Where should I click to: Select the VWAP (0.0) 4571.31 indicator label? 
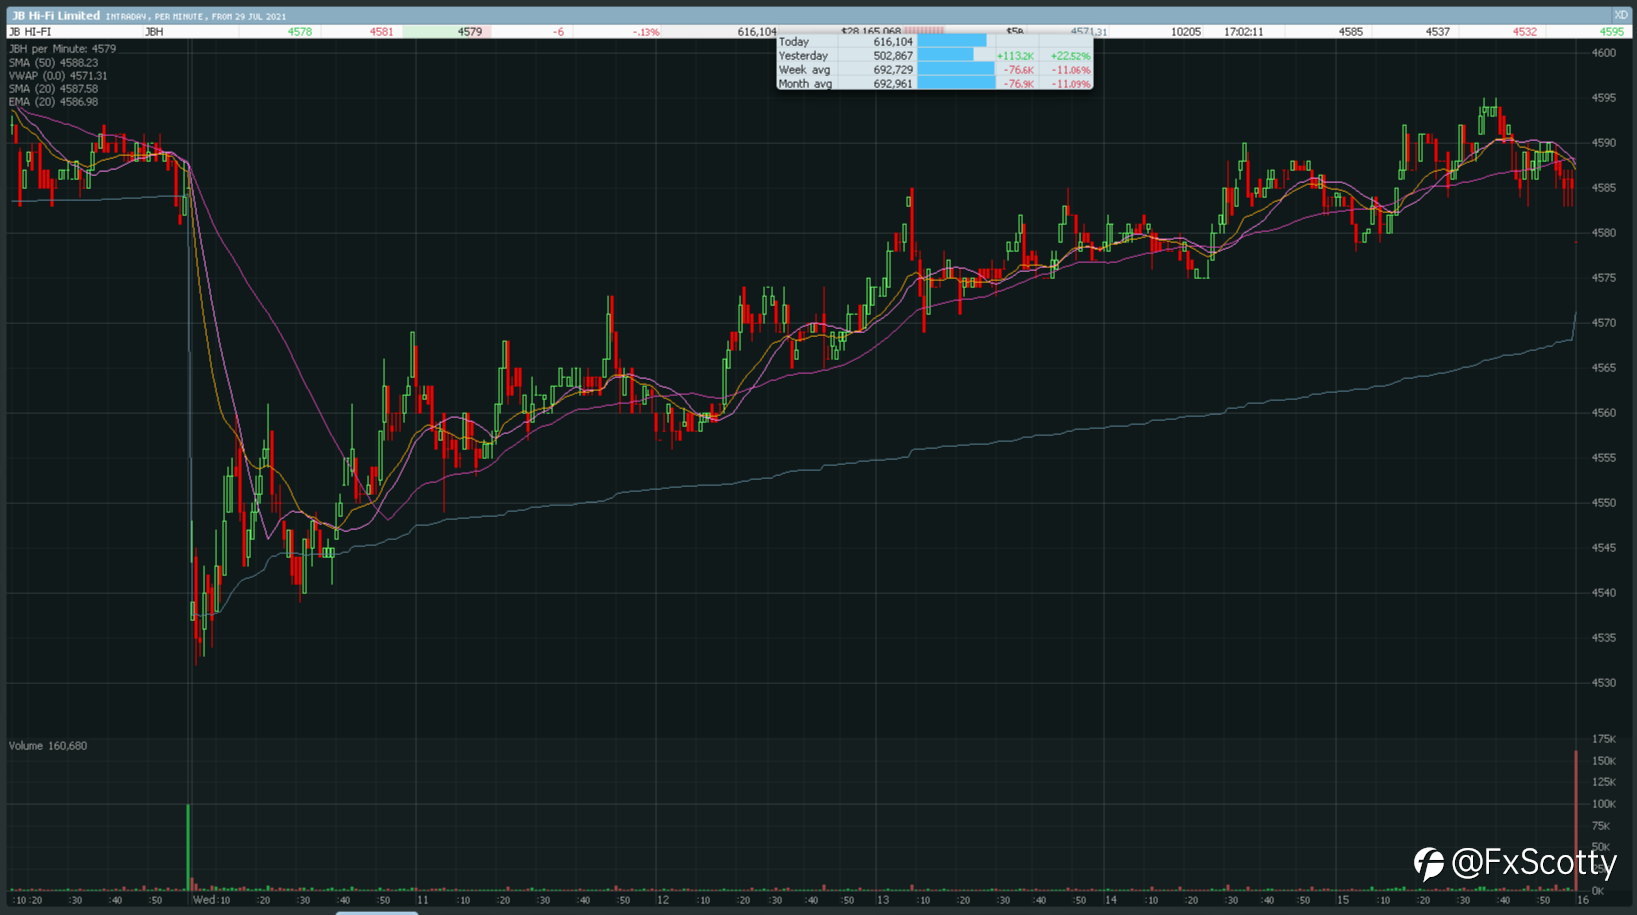[x=58, y=76]
